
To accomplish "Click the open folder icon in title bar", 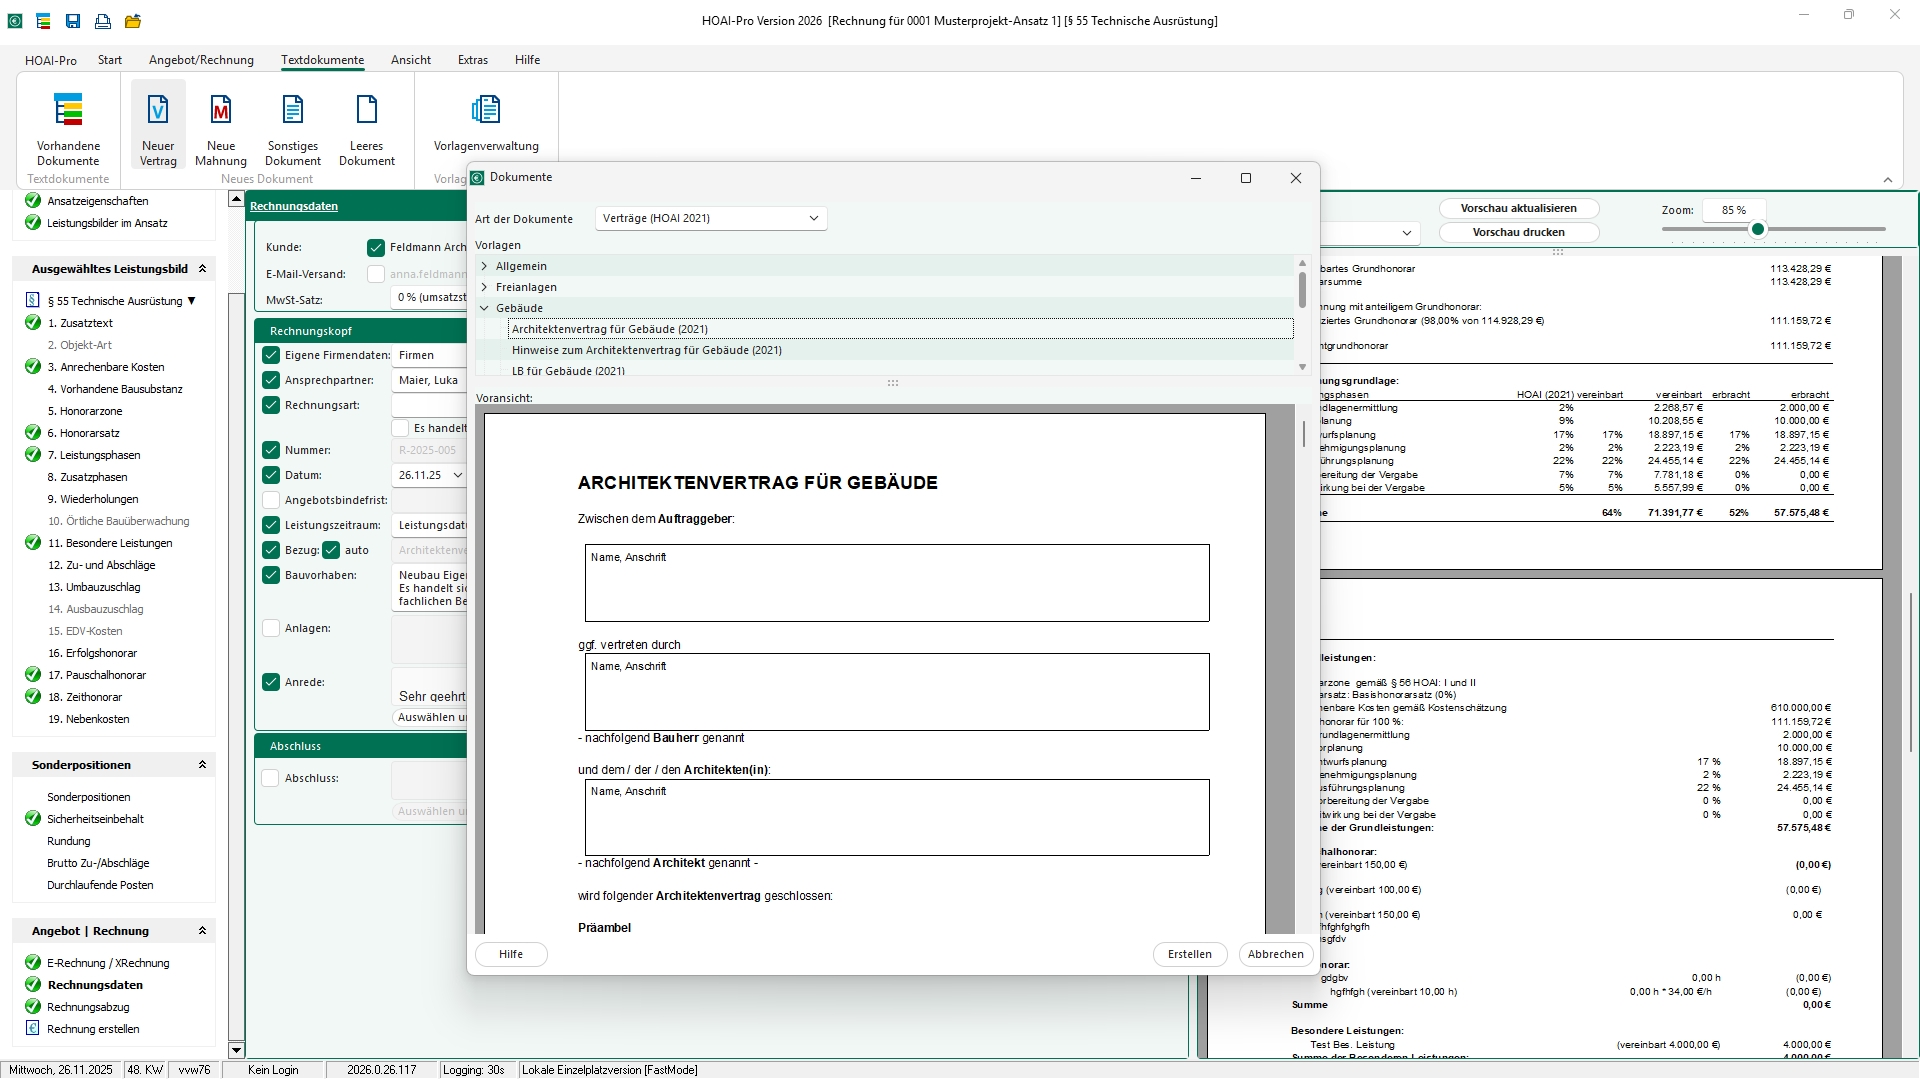I will tap(133, 21).
